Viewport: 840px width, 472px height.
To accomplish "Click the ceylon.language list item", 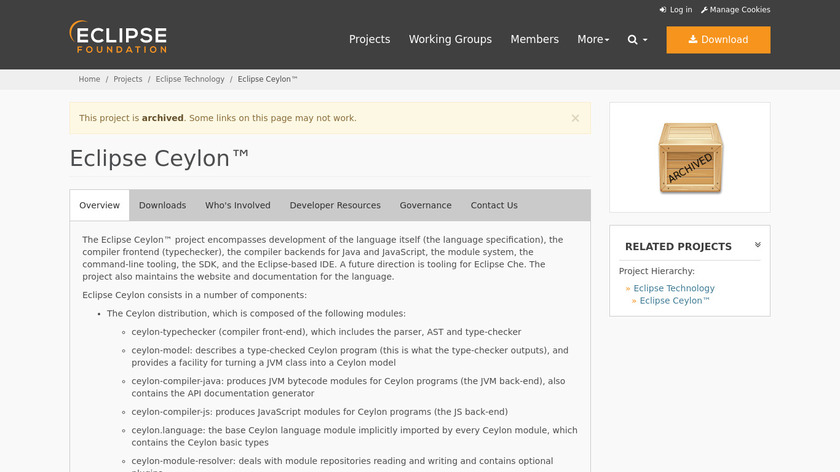I will click(x=354, y=436).
